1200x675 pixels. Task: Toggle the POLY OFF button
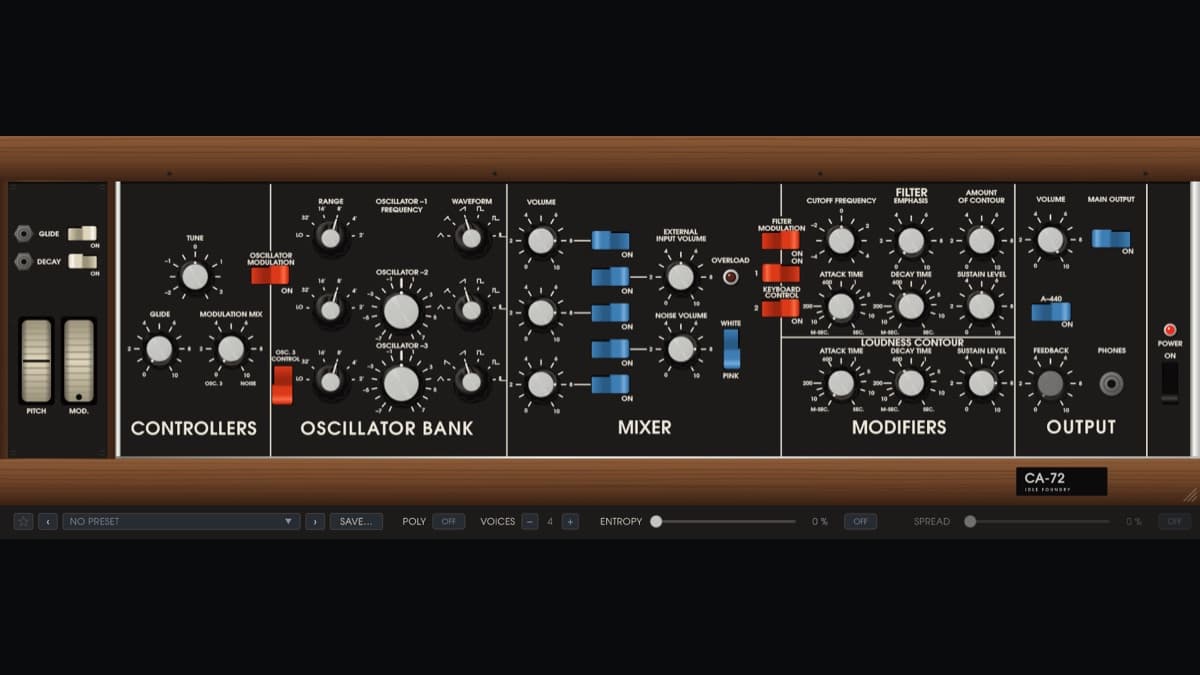(x=449, y=521)
